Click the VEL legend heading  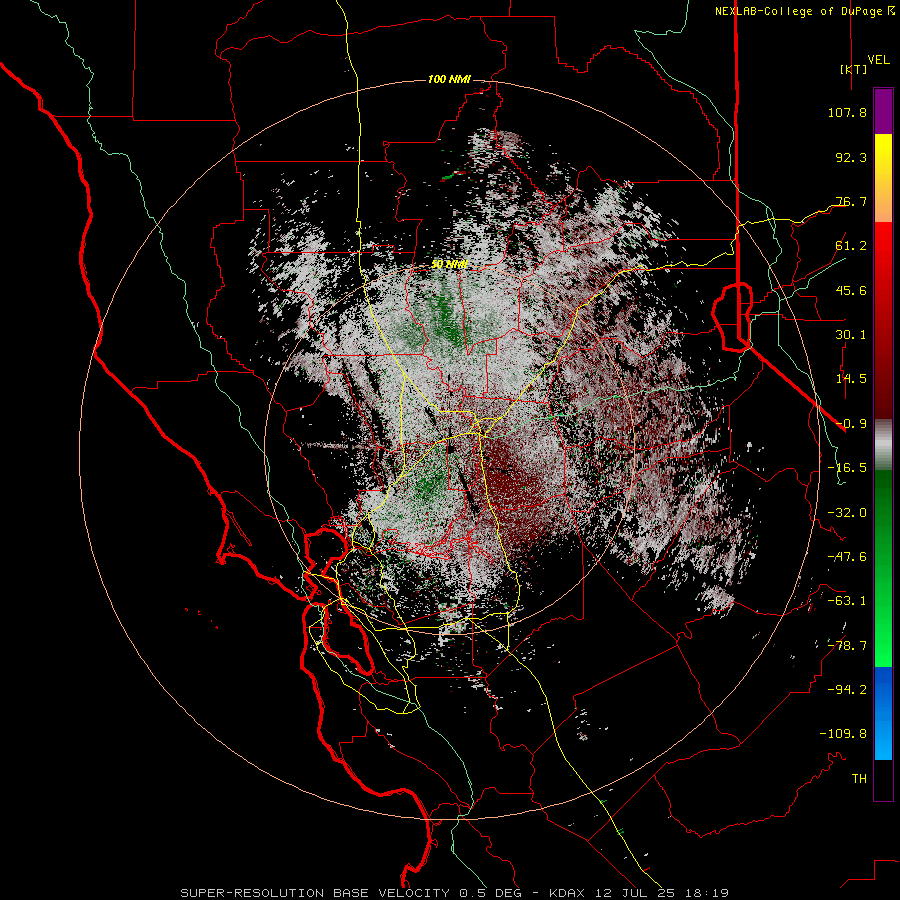[878, 60]
